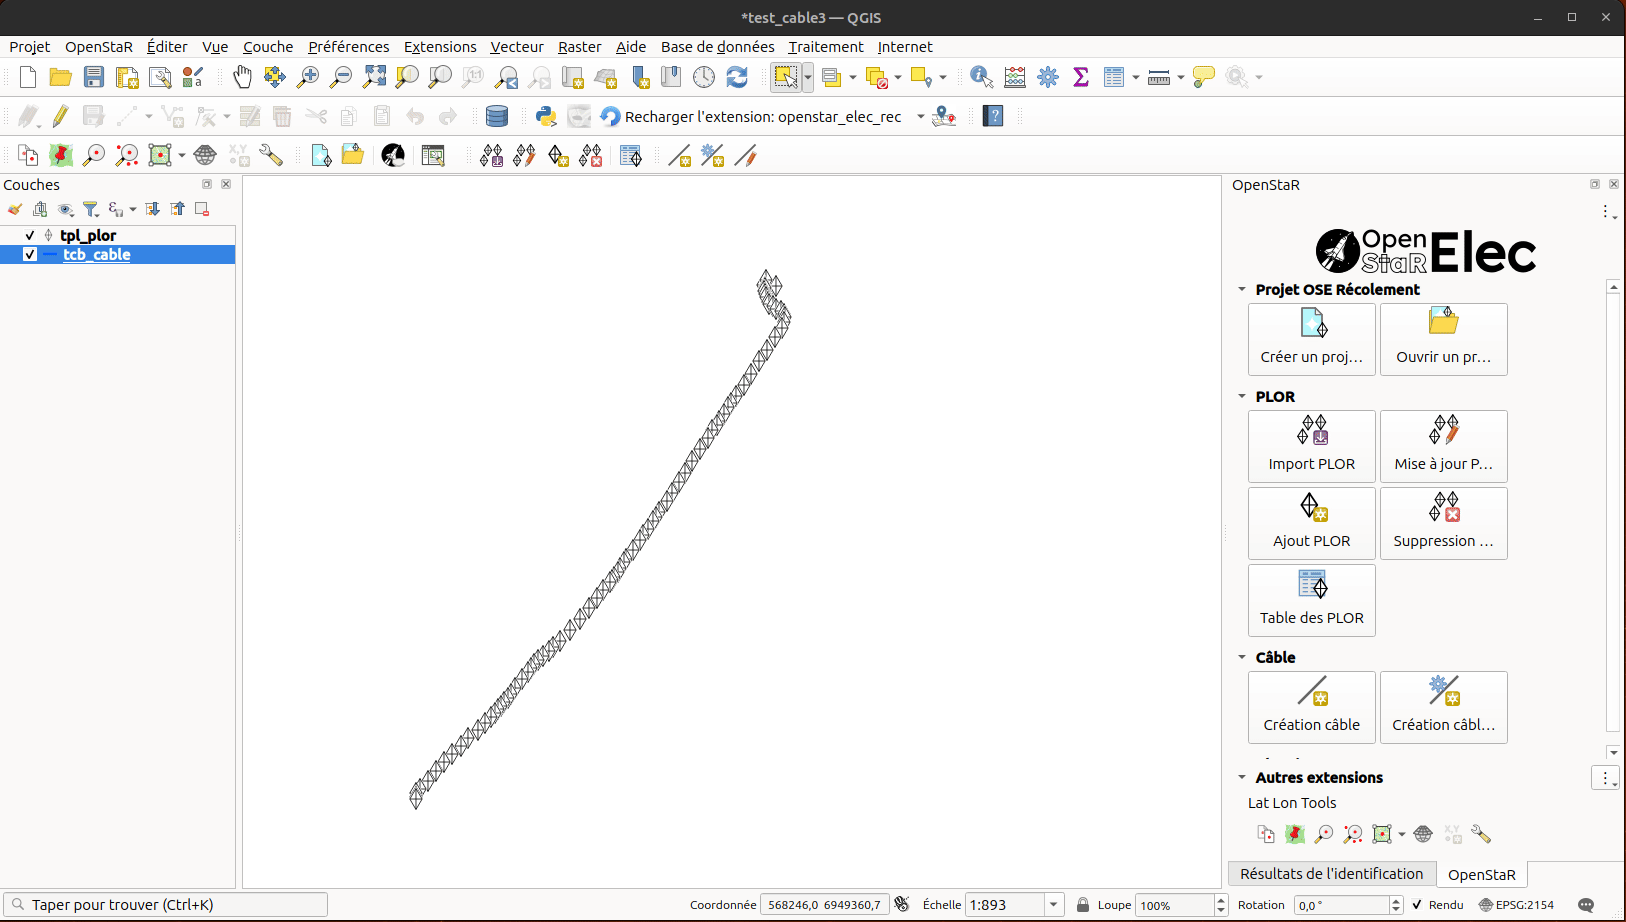Image resolution: width=1626 pixels, height=922 pixels.
Task: Click the locator search field
Action: [165, 905]
